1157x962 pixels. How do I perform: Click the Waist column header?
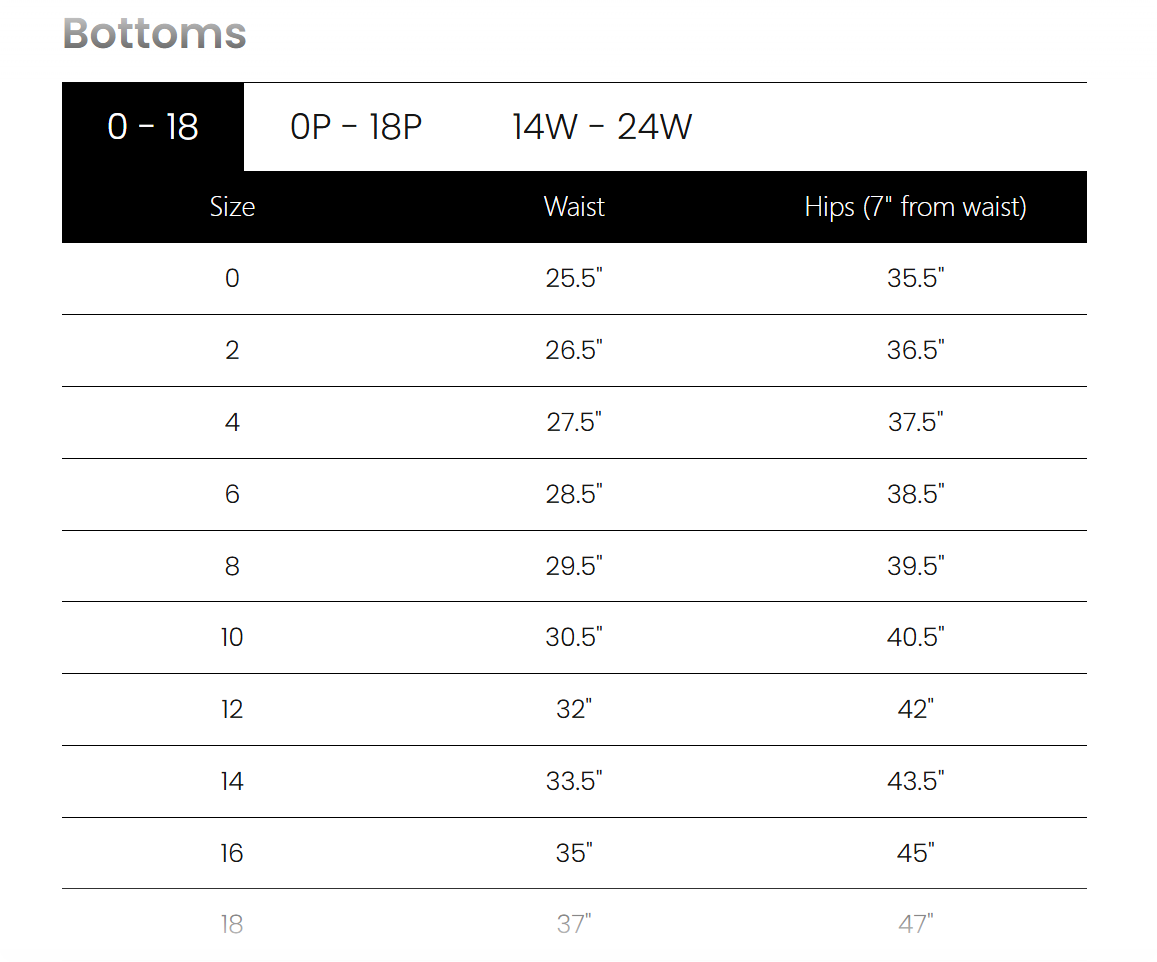pyautogui.click(x=574, y=207)
